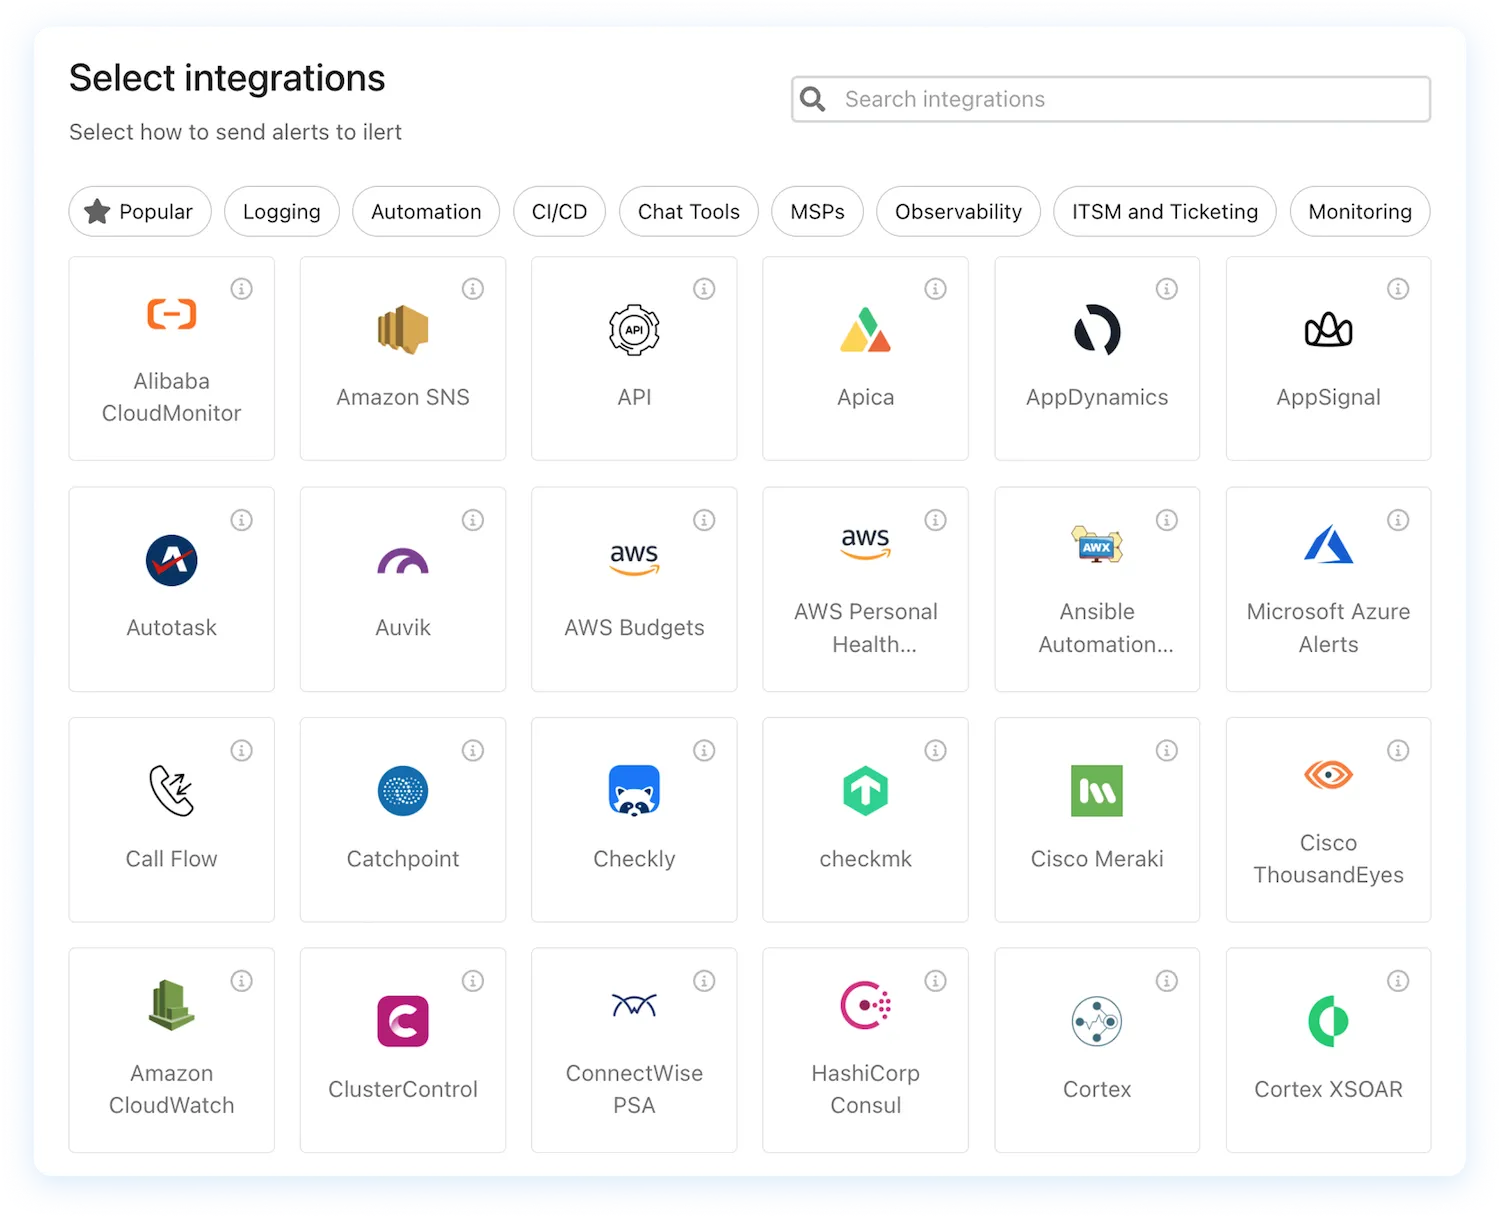Select the Ansible Automation card label

pos(1104,628)
